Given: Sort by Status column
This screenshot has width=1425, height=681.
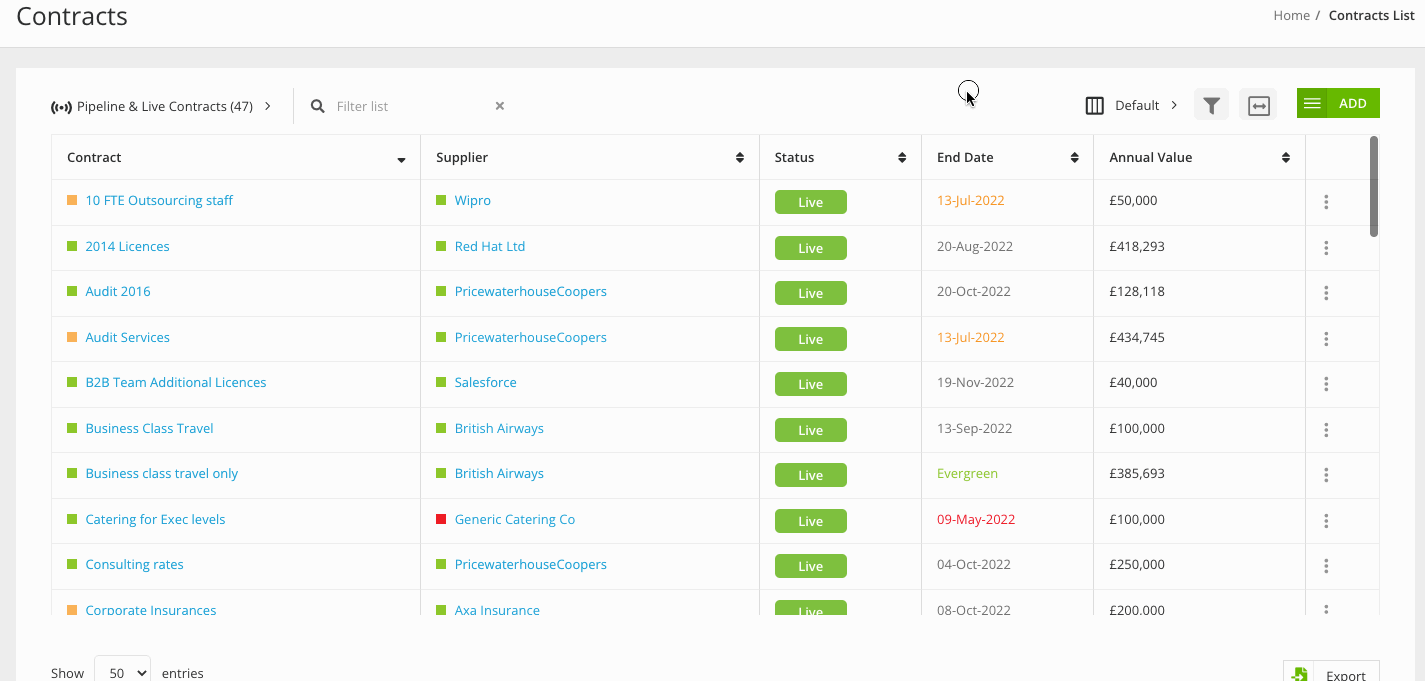Looking at the screenshot, I should pyautogui.click(x=902, y=158).
